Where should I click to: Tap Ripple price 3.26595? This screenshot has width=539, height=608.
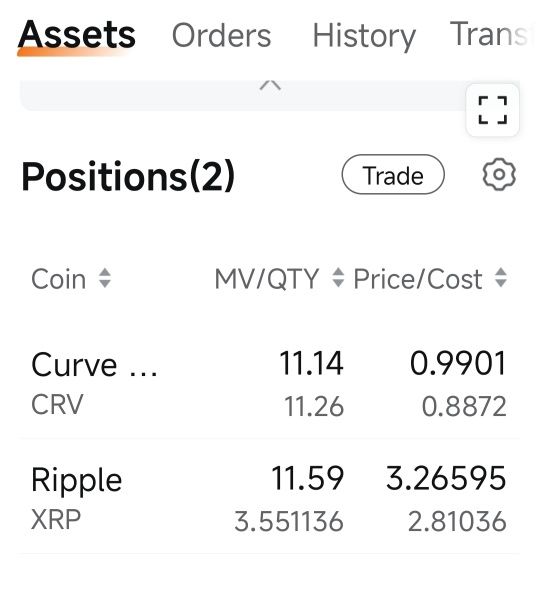click(x=446, y=478)
